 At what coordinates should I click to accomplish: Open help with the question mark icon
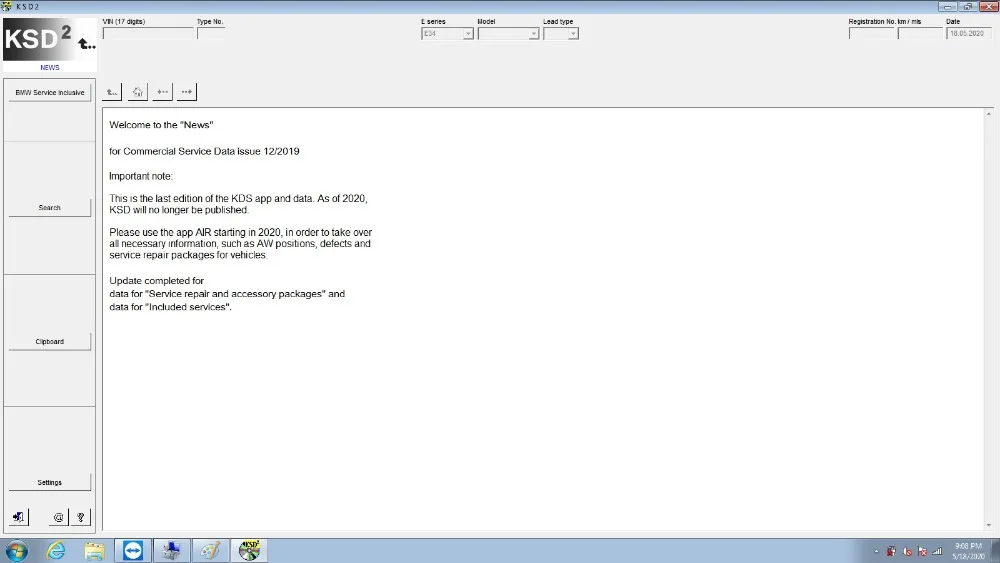pos(81,517)
